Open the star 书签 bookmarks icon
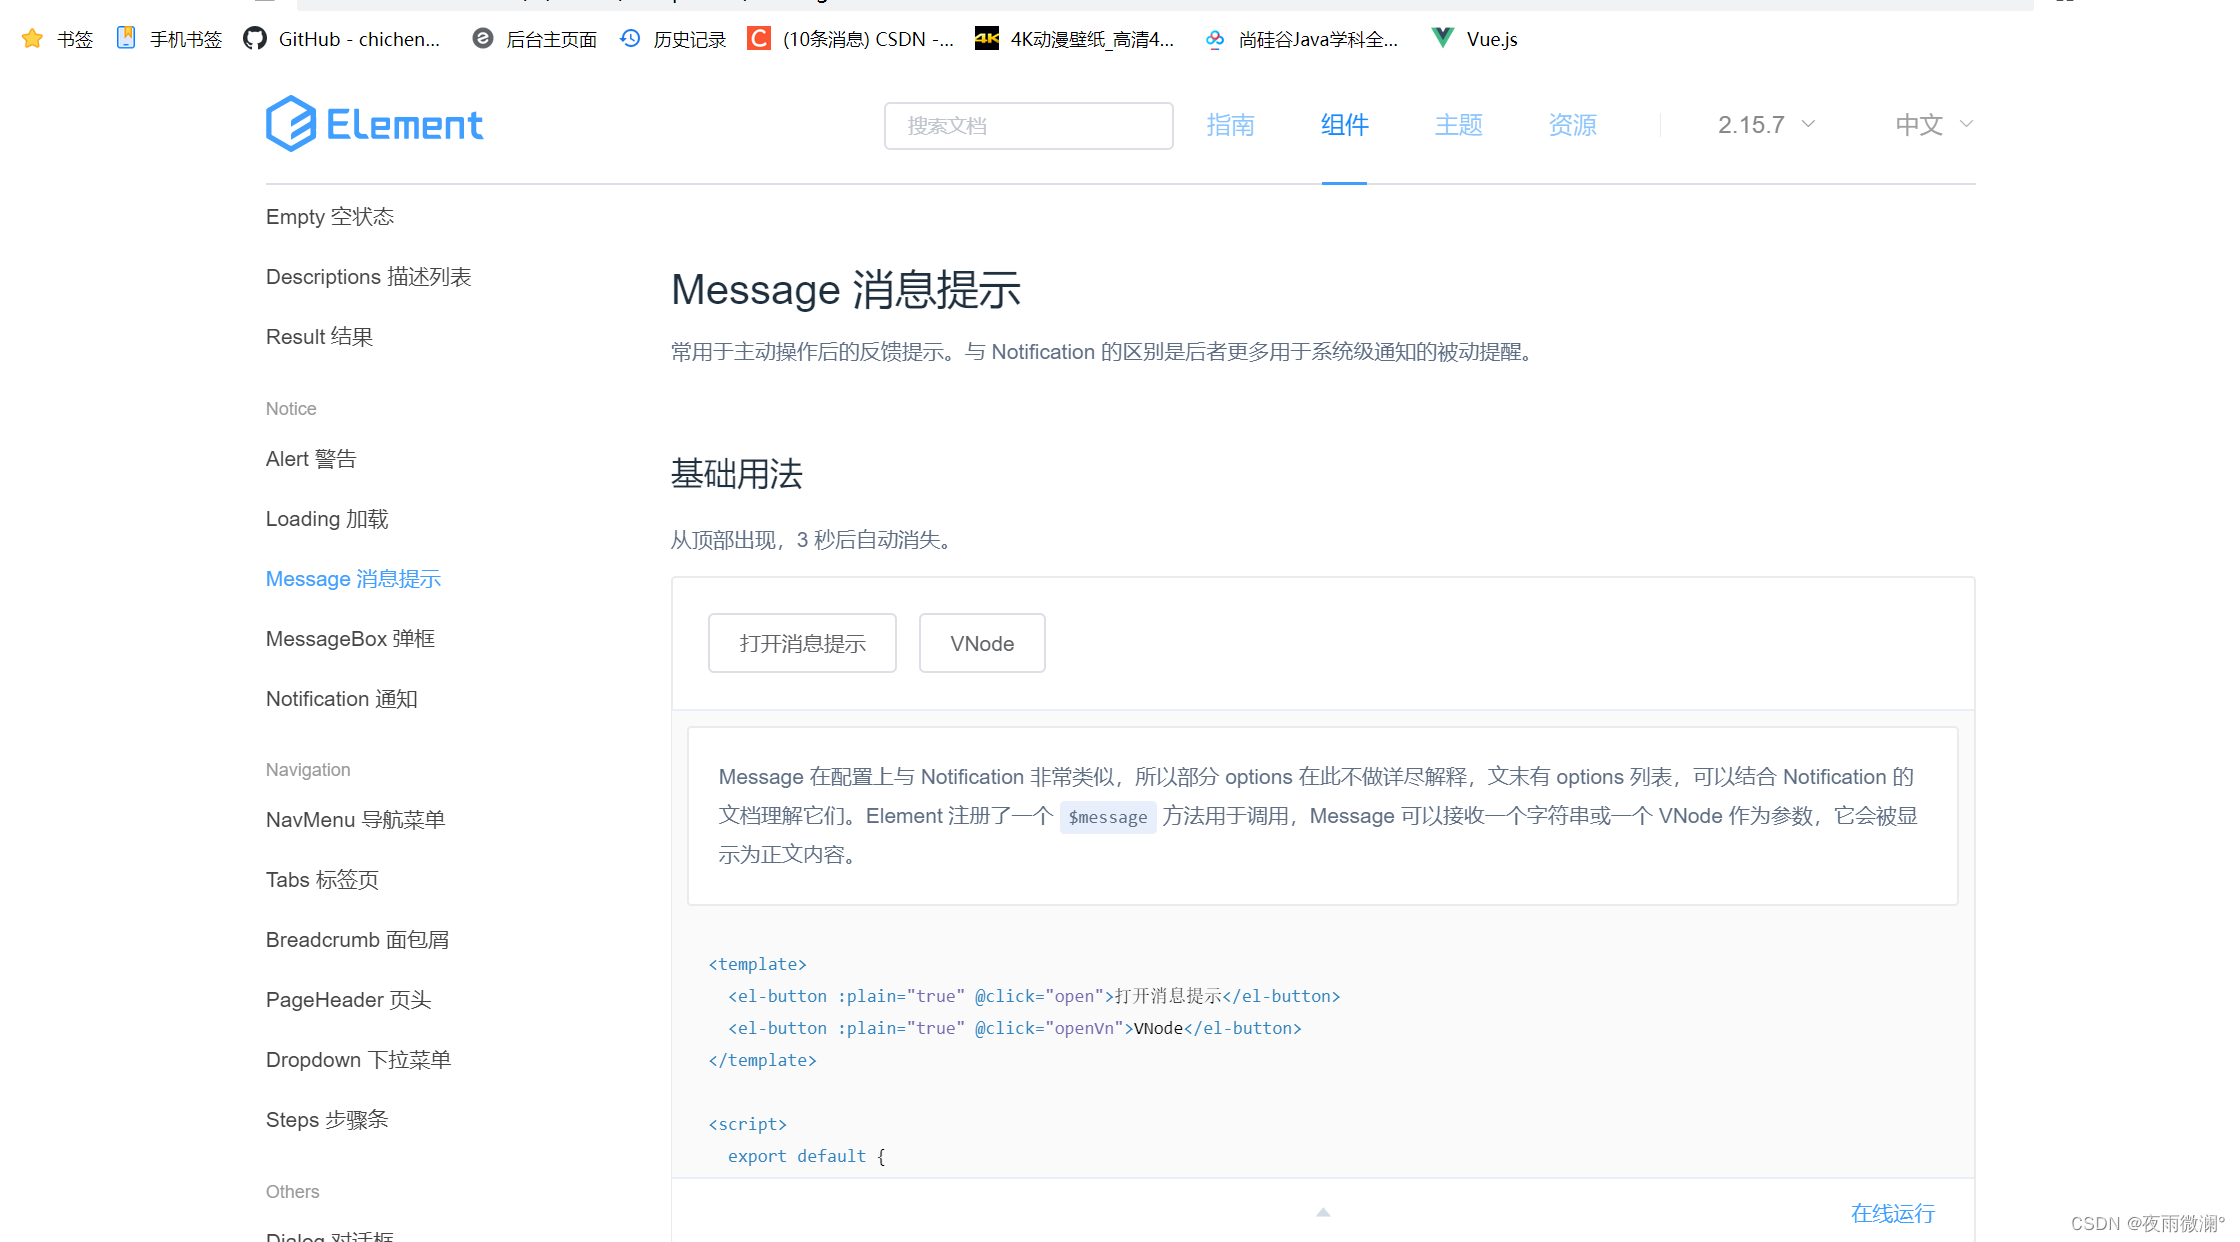2240x1242 pixels. (32, 39)
